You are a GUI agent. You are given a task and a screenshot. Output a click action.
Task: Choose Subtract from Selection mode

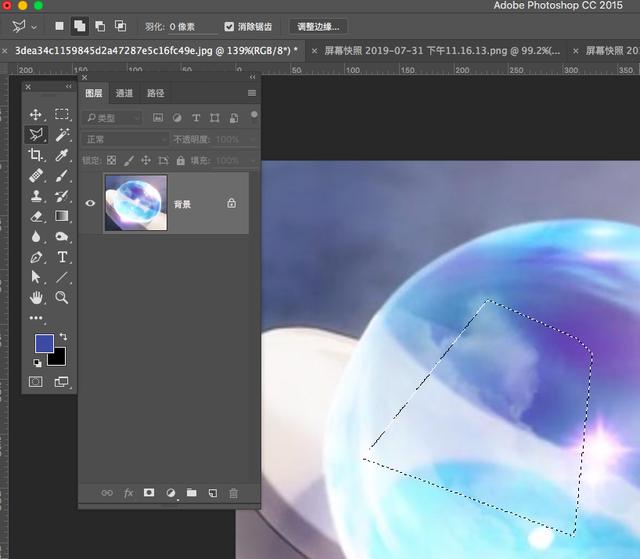(100, 26)
